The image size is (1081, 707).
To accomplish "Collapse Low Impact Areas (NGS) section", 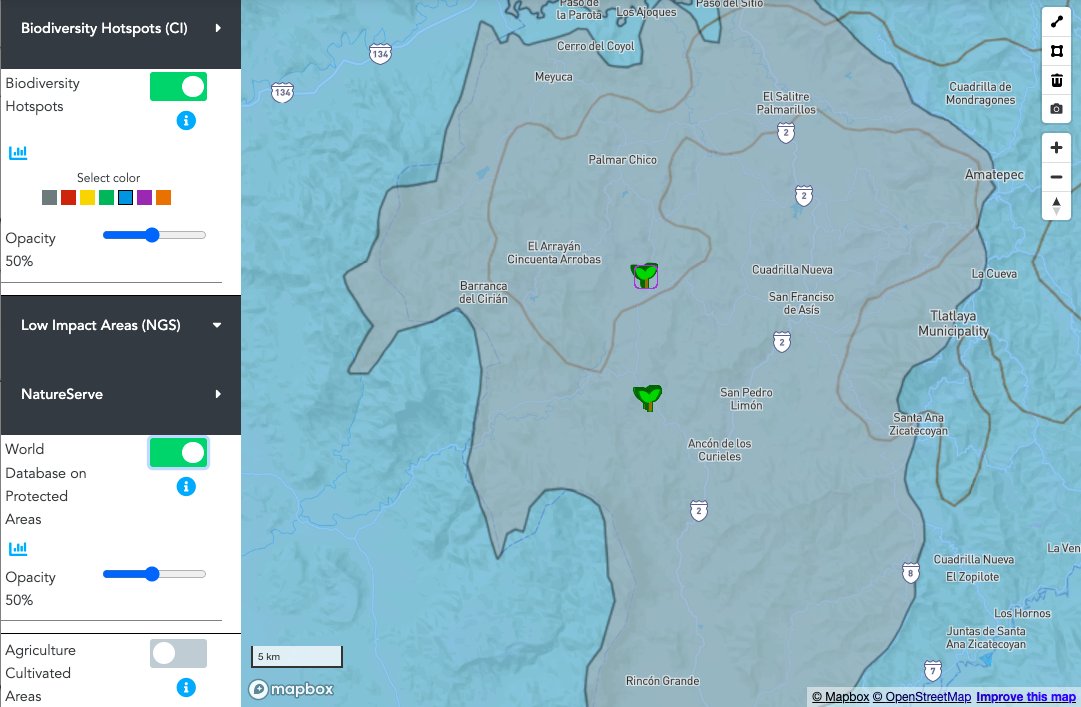I will pyautogui.click(x=121, y=325).
